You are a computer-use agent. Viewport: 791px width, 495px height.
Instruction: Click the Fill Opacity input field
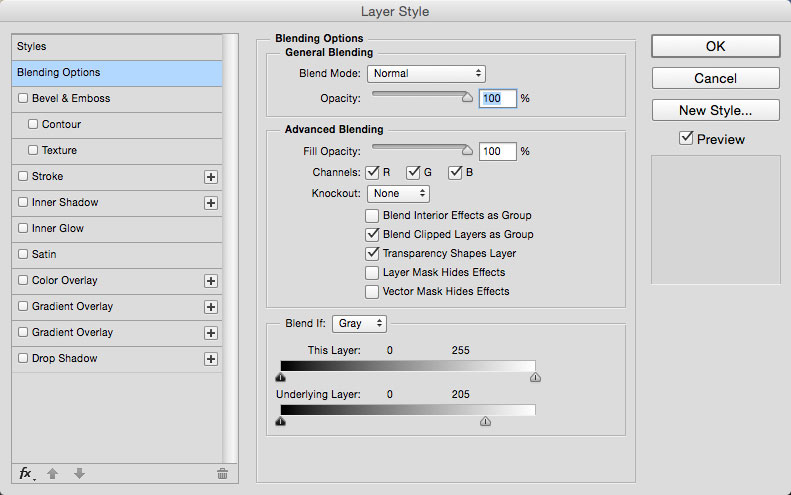[497, 151]
